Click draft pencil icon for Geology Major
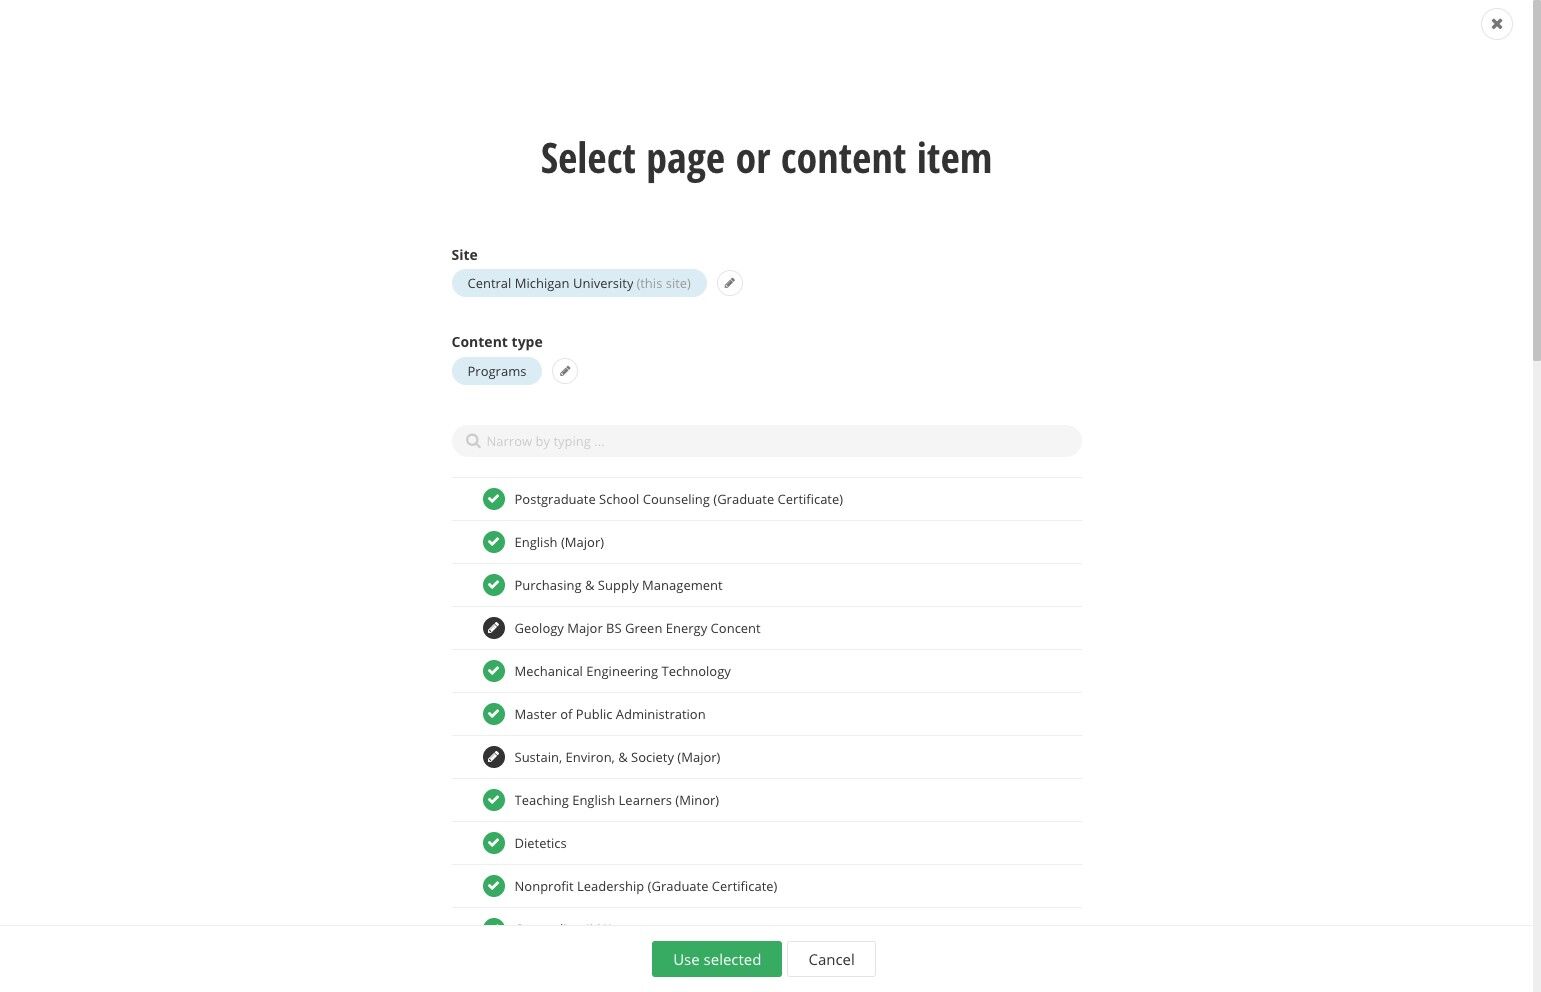 [x=494, y=628]
